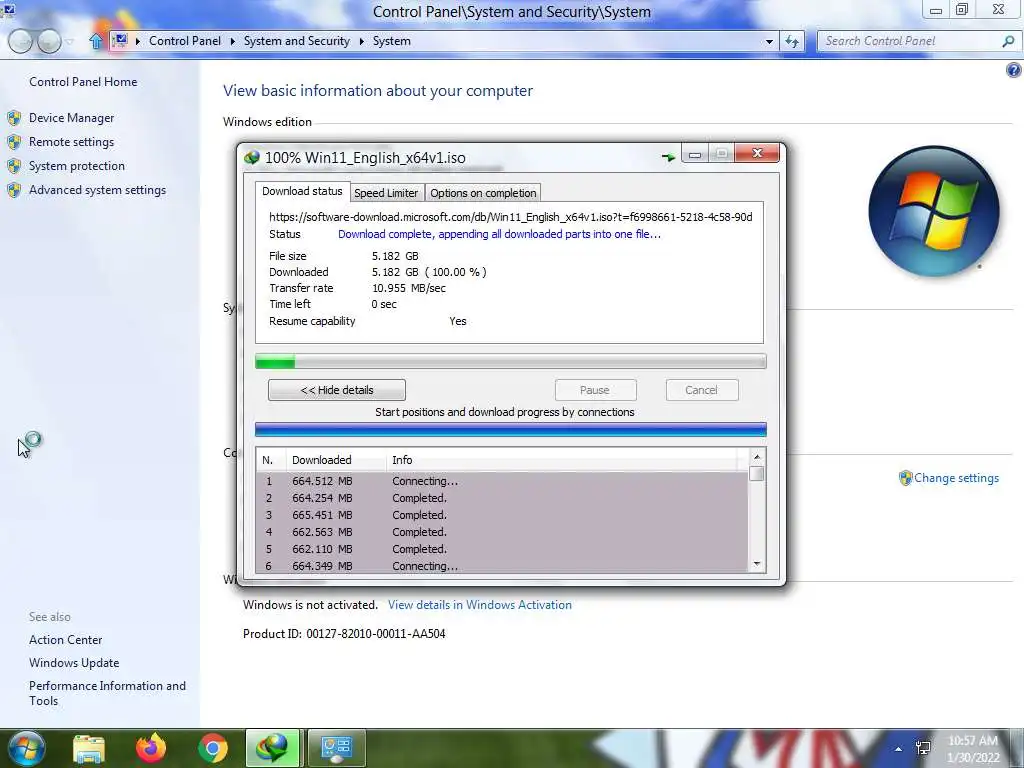This screenshot has width=1024, height=768.
Task: Click connections list scroll up arrow
Action: (757, 457)
